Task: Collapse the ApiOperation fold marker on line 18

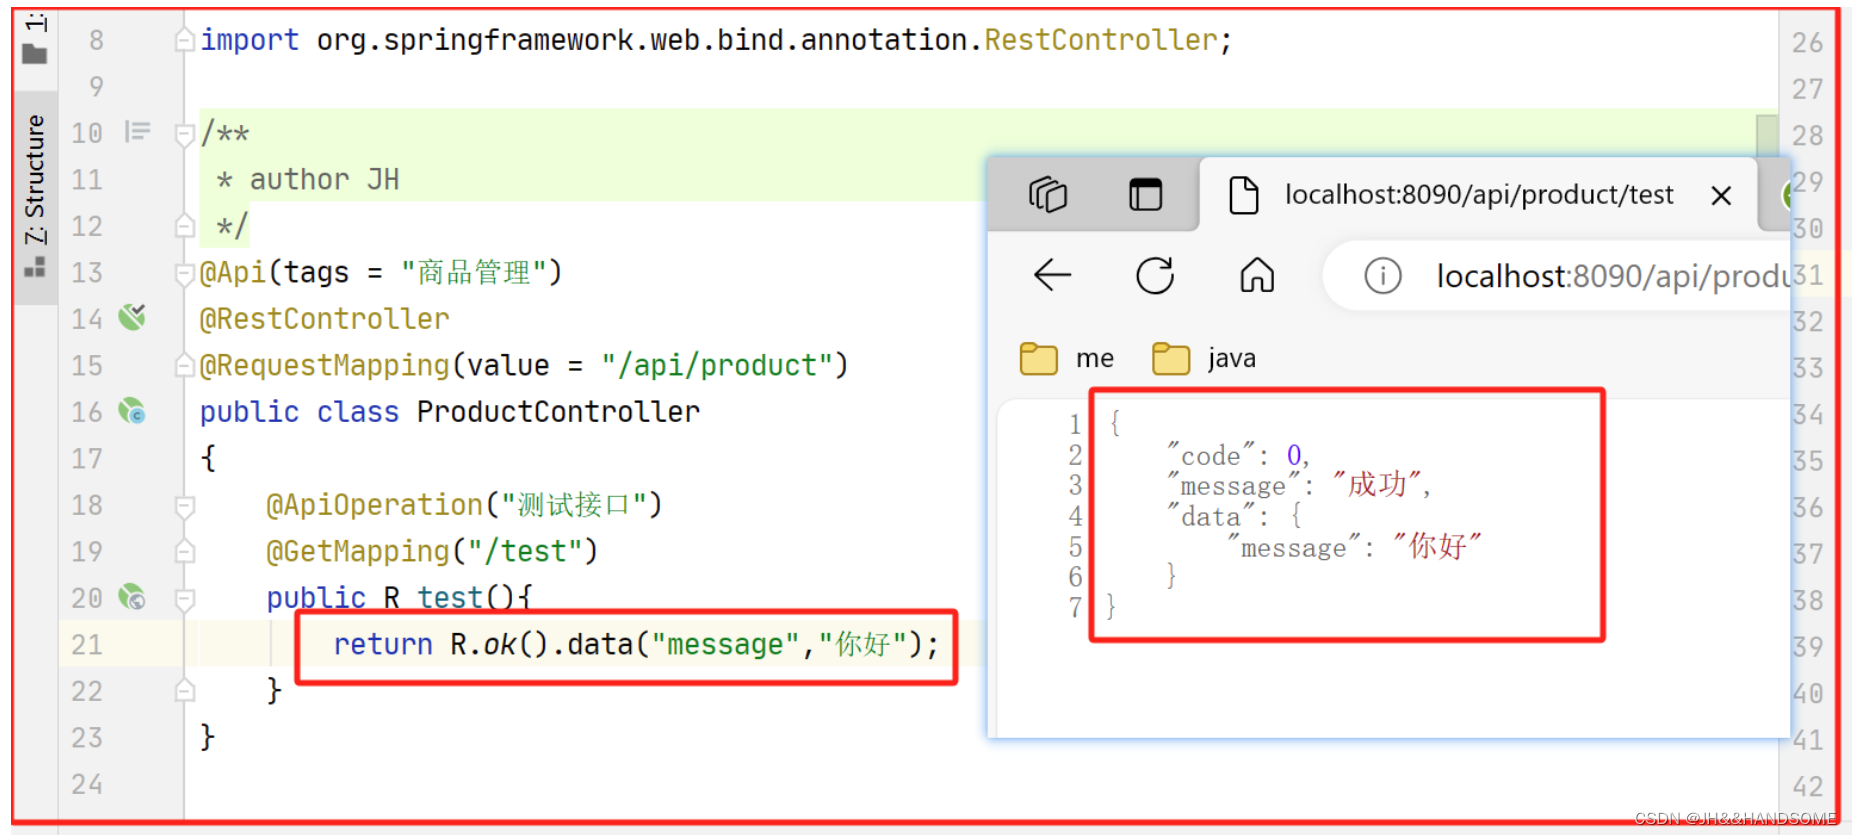Action: point(184,505)
